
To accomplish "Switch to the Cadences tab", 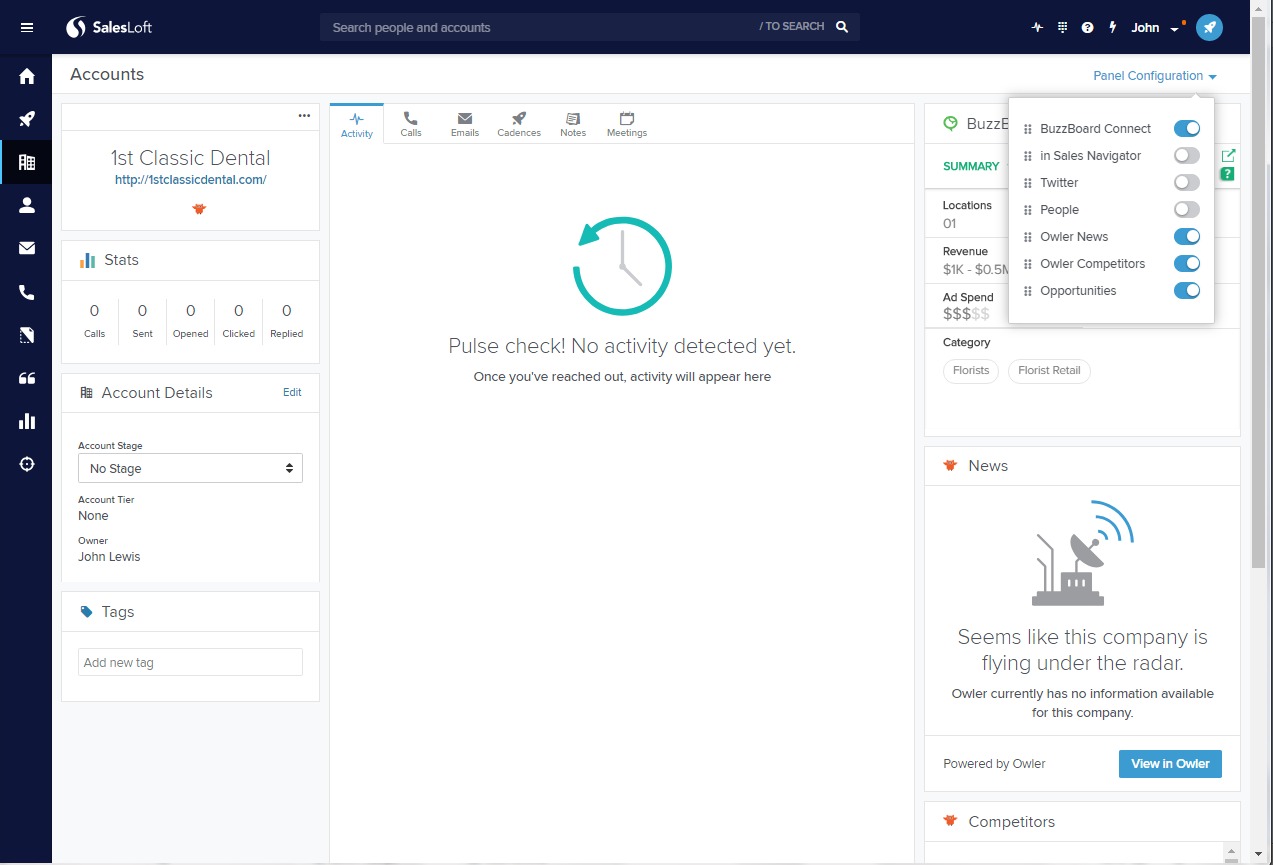I will point(519,124).
